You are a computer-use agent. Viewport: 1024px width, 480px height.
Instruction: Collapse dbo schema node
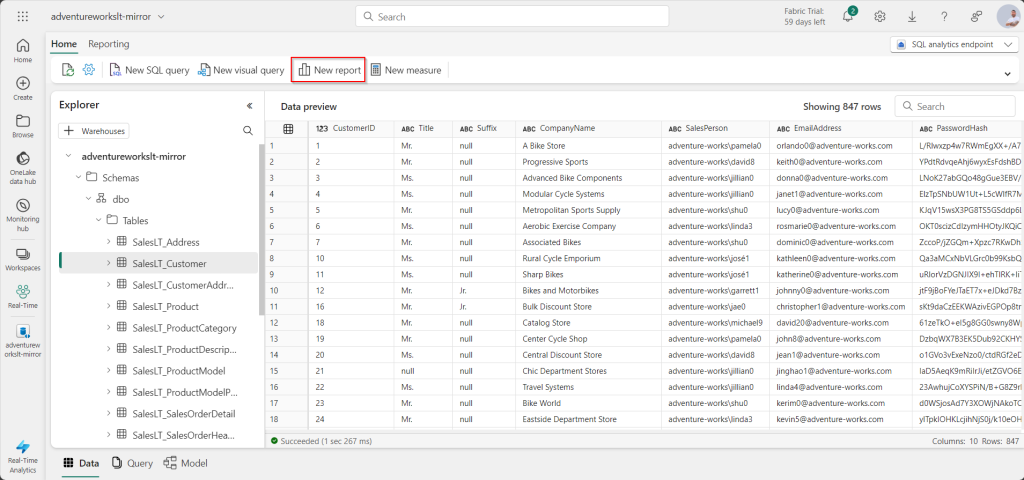89,199
